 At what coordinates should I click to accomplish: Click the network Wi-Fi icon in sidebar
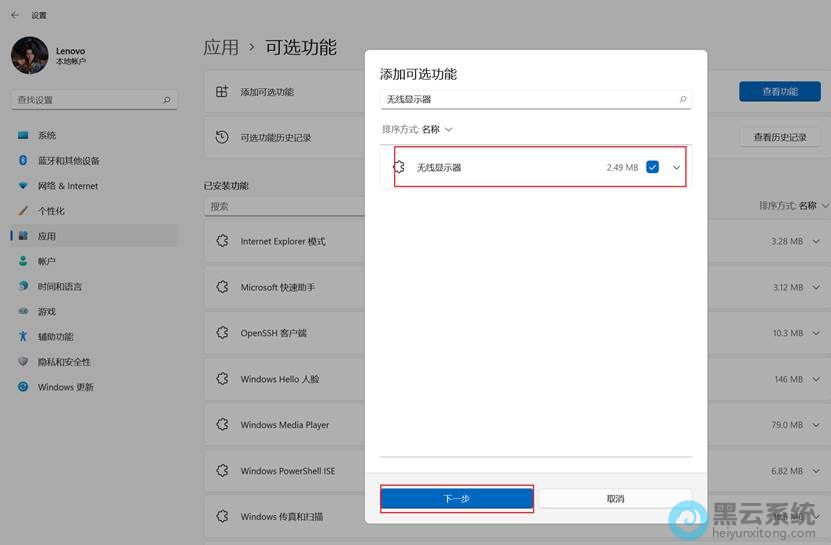23,186
